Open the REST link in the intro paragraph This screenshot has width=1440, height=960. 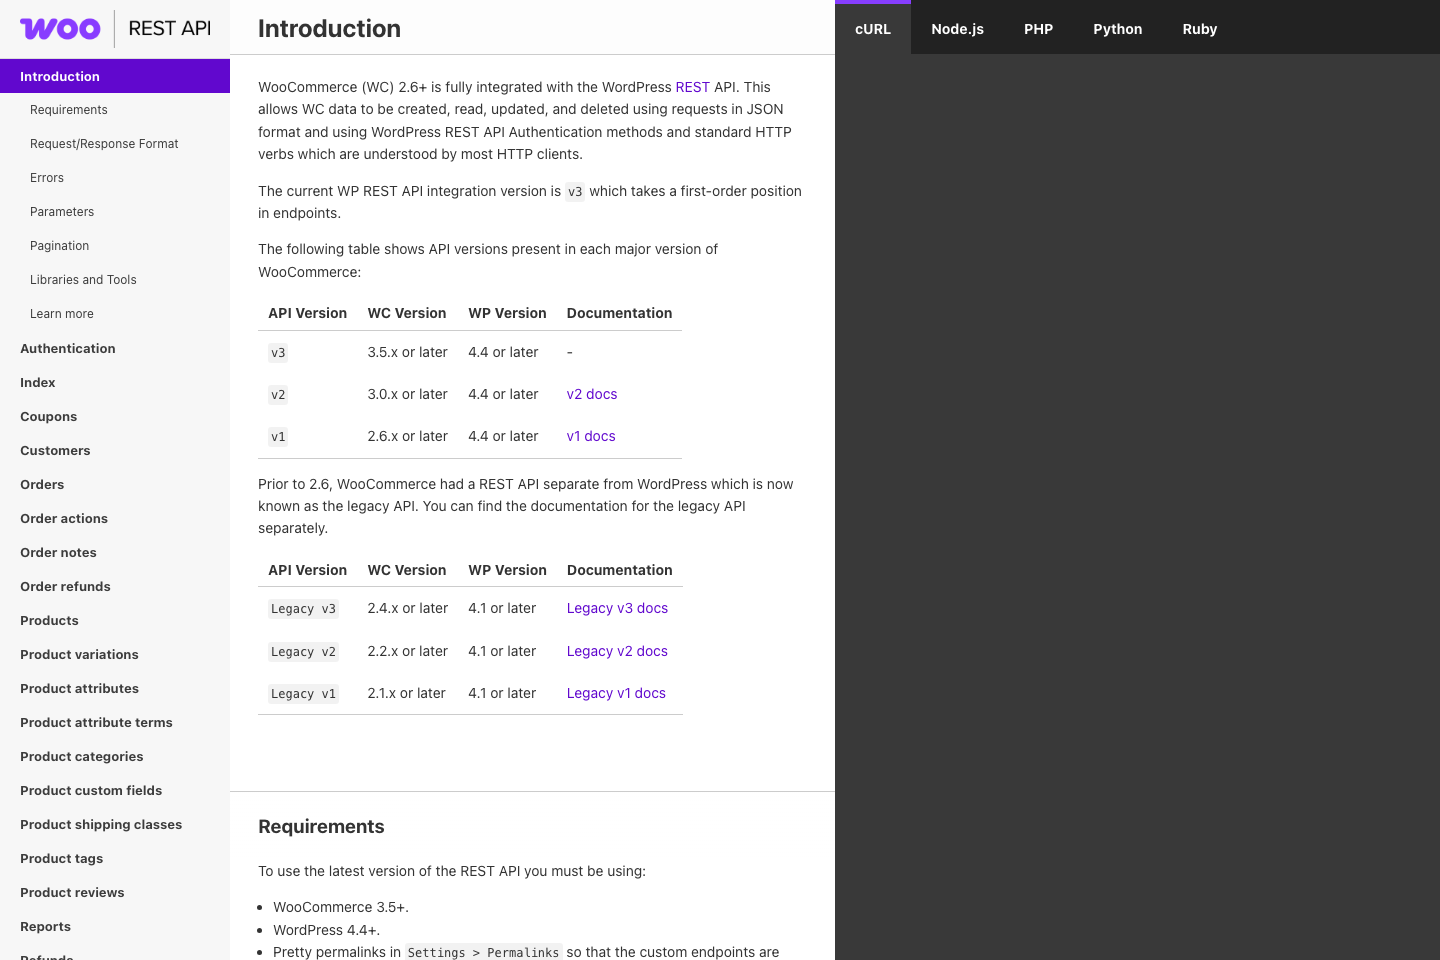pos(693,87)
